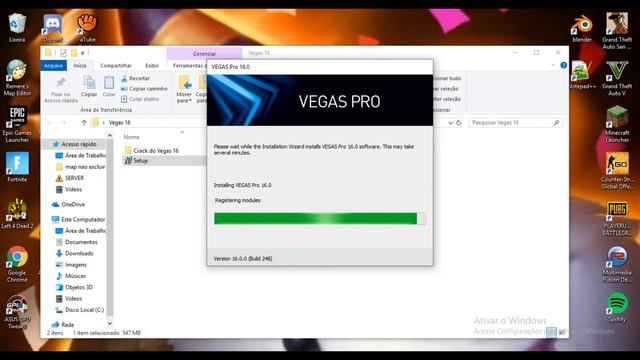640x360 pixels.
Task: Click Copiar caminho in the ribbon
Action: [x=144, y=89]
